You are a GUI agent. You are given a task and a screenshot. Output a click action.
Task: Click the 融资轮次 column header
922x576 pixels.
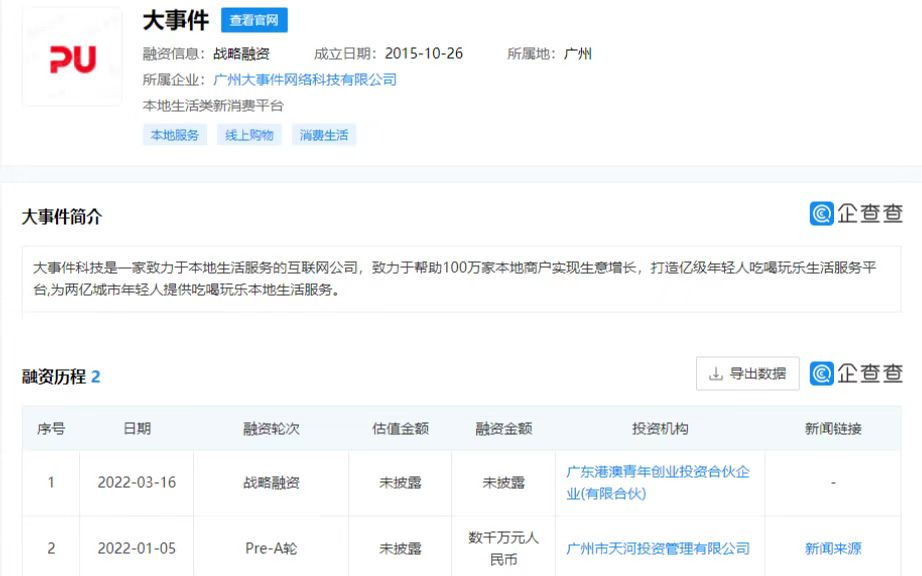(271, 428)
